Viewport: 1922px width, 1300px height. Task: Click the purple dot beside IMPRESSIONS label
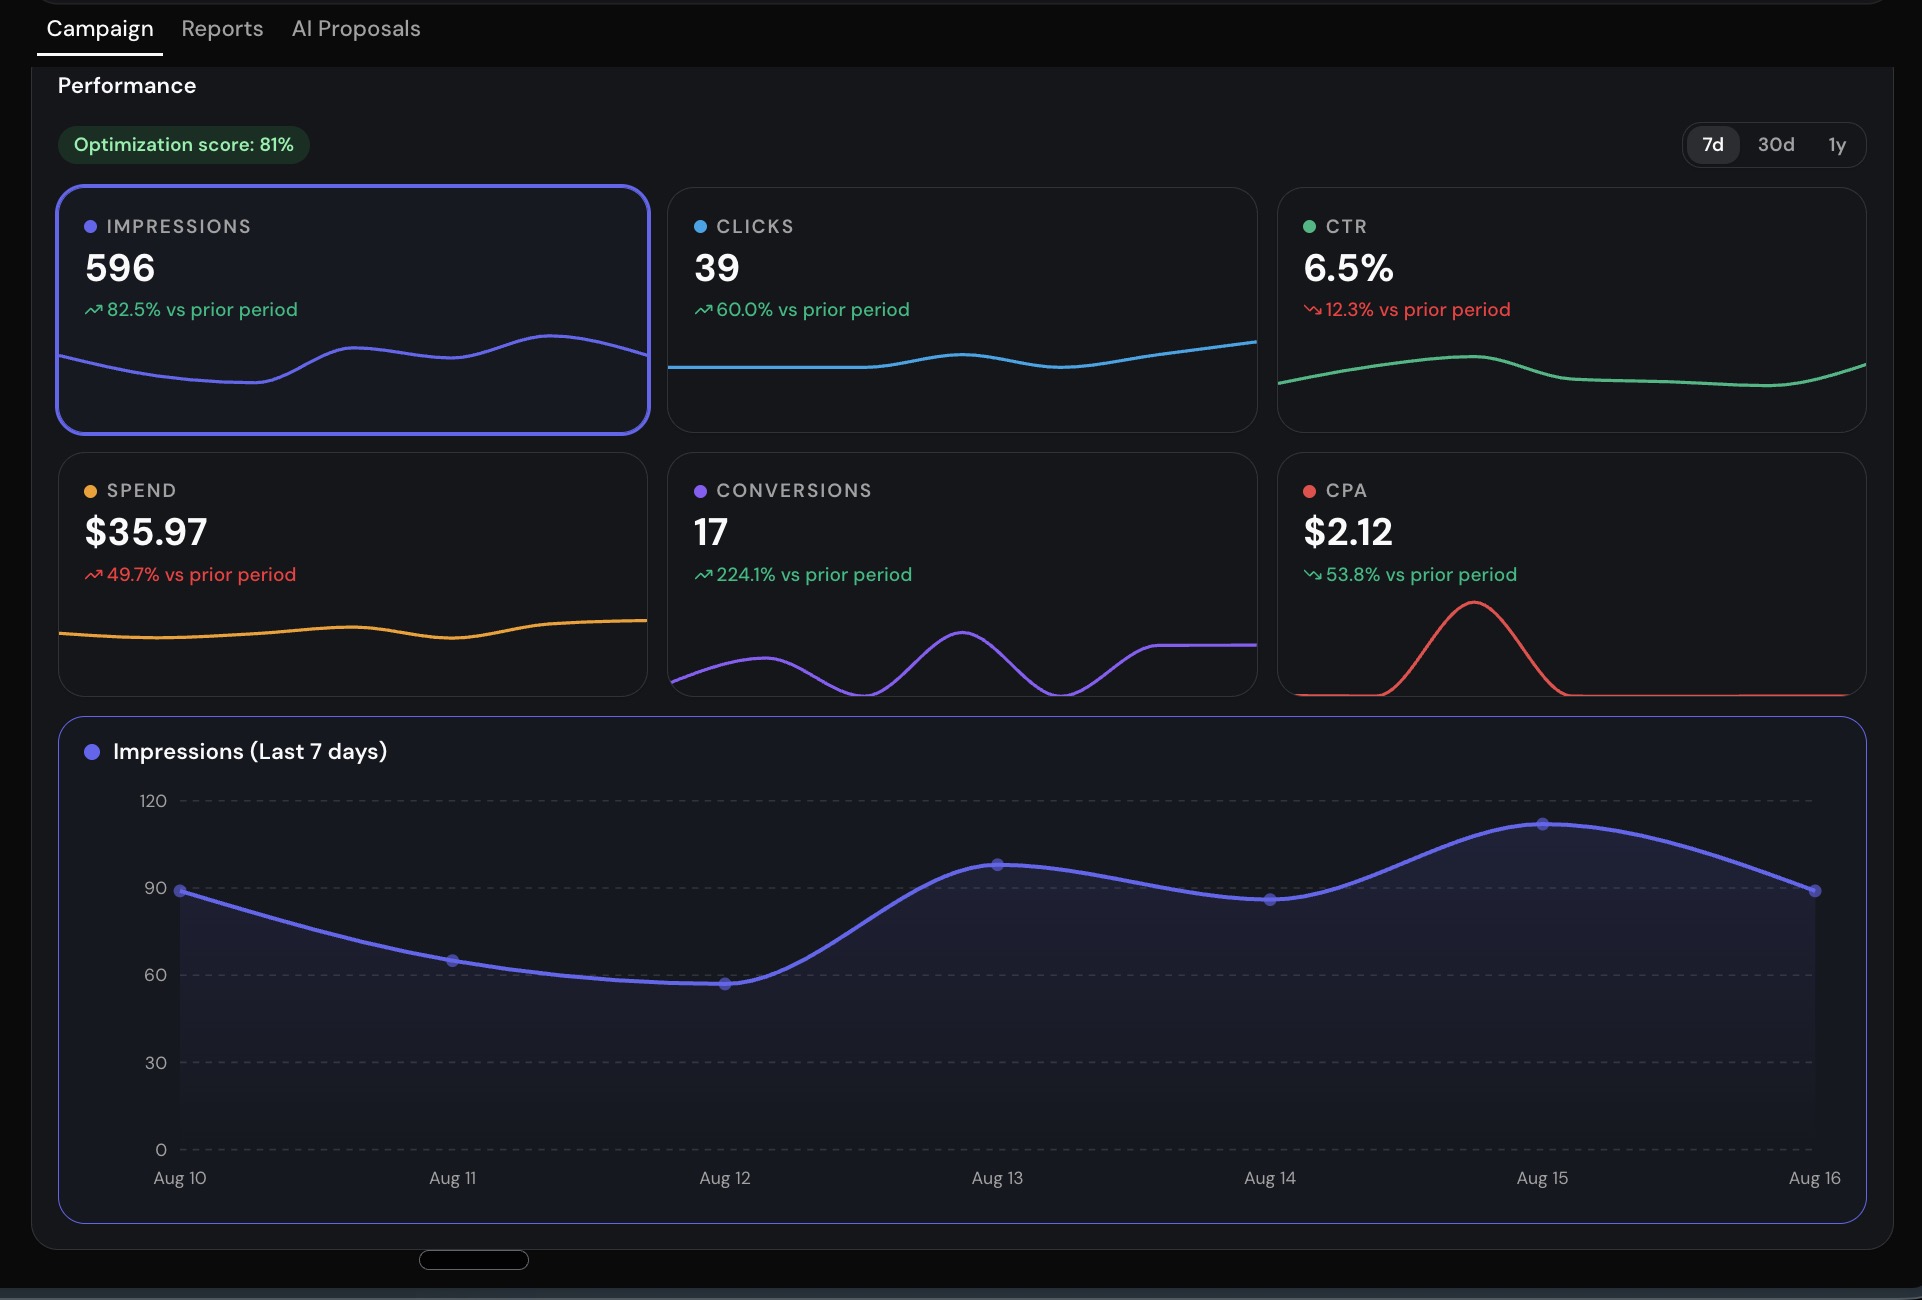click(x=91, y=227)
